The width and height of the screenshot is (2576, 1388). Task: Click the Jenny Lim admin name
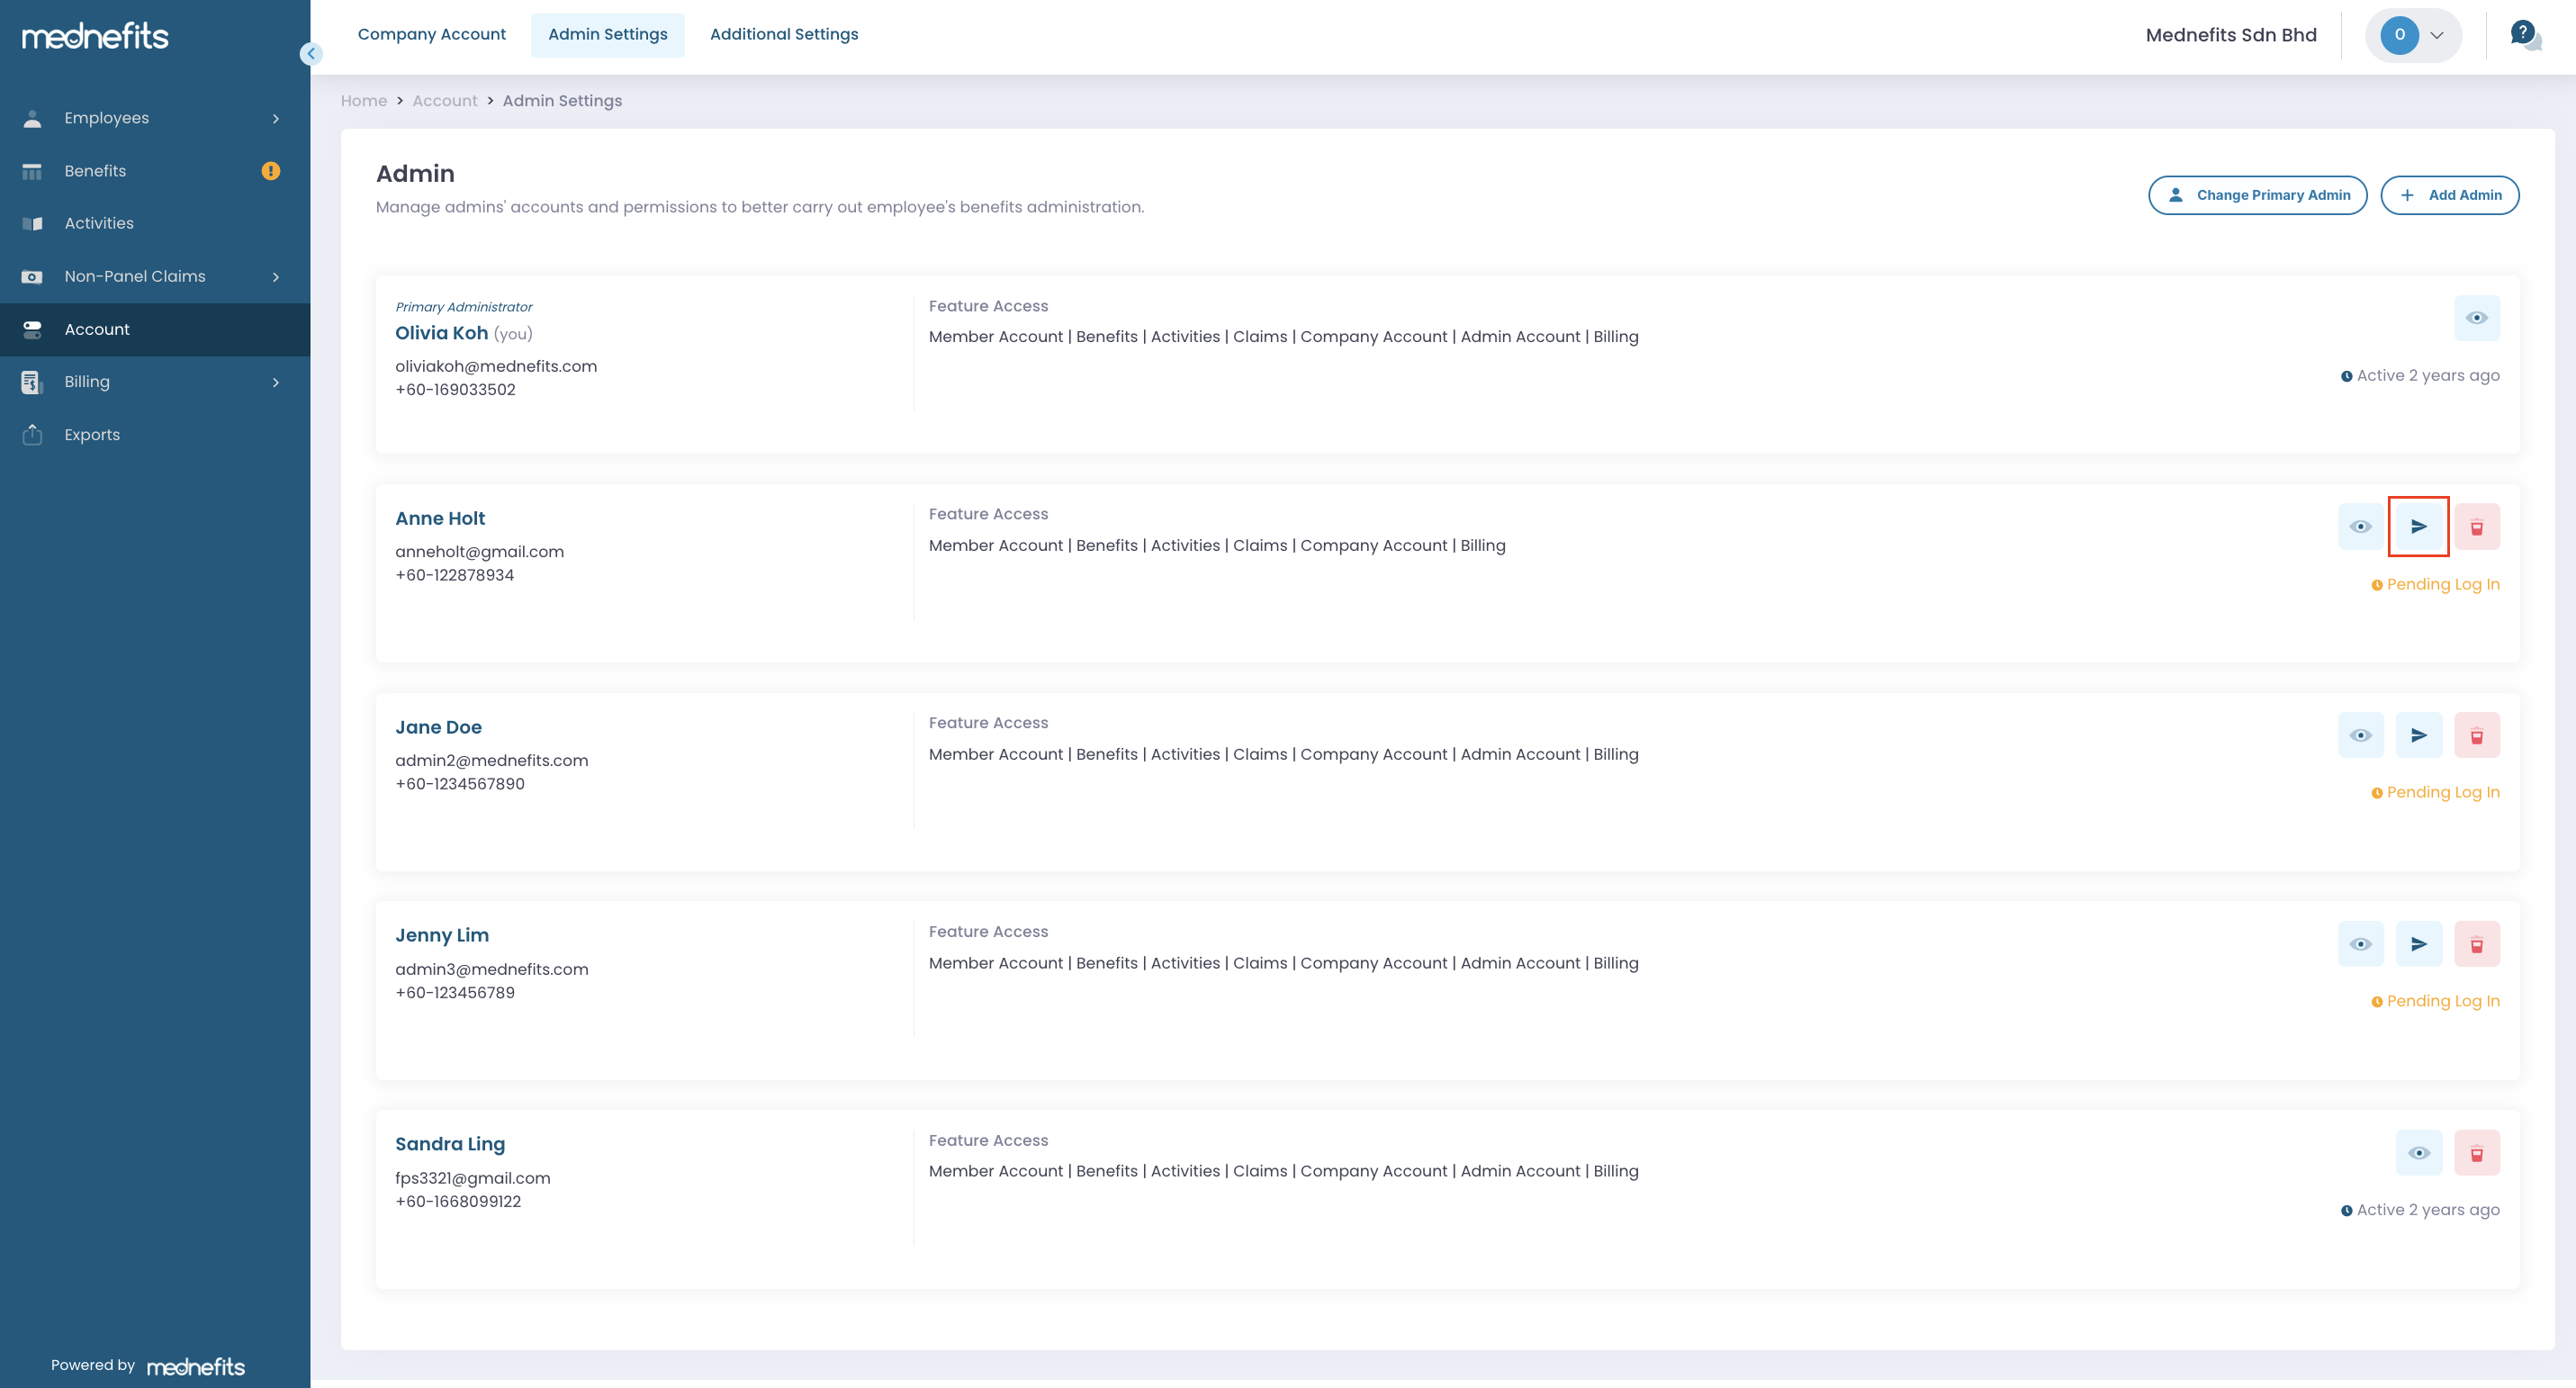[x=442, y=935]
